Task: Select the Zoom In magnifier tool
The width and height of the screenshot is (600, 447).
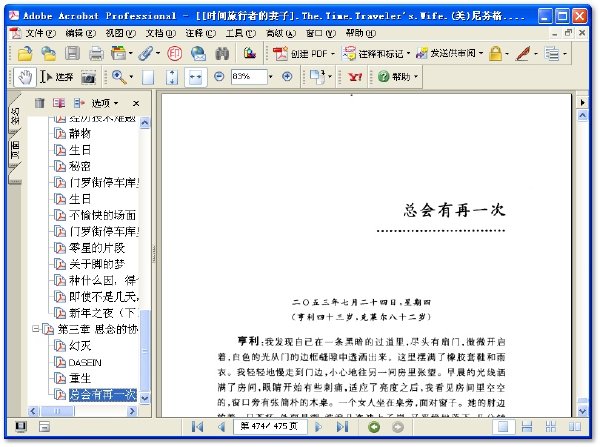Action: click(x=119, y=77)
